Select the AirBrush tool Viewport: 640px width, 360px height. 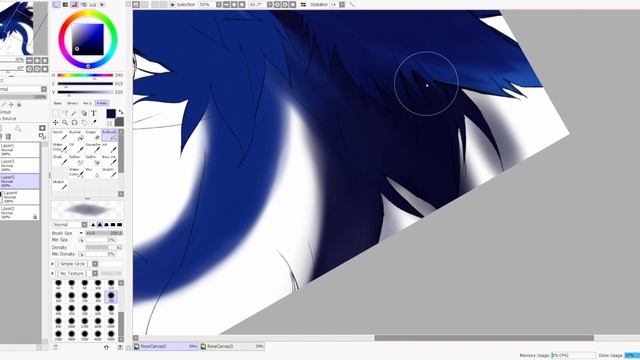[109, 136]
